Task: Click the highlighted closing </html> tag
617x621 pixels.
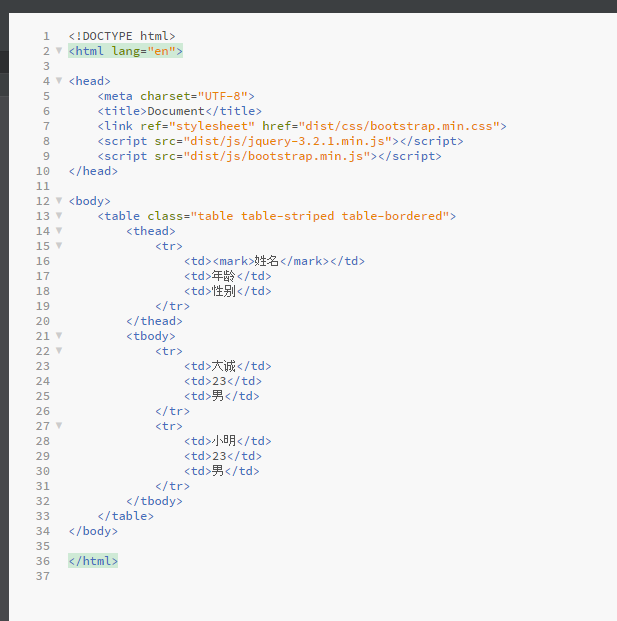Action: pyautogui.click(x=93, y=561)
